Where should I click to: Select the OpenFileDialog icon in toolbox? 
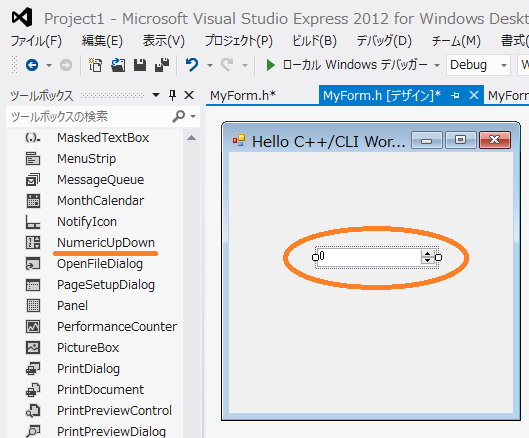[x=33, y=264]
